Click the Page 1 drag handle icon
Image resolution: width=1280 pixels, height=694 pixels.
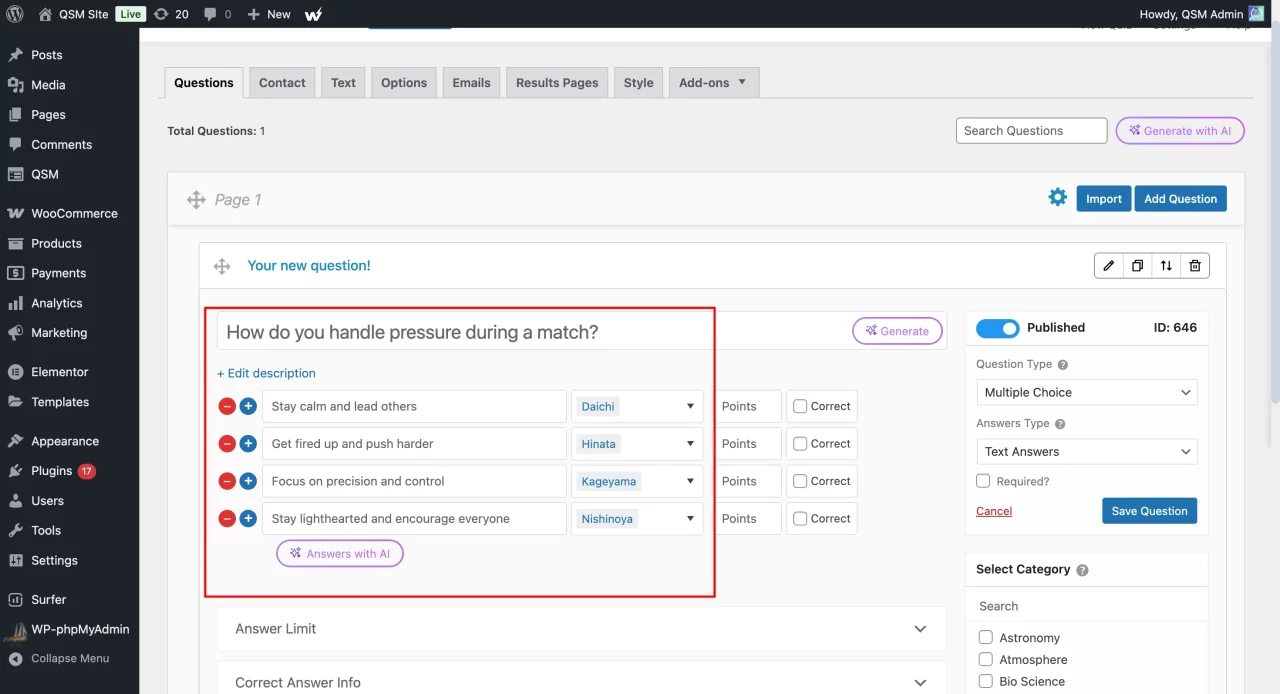click(x=196, y=200)
